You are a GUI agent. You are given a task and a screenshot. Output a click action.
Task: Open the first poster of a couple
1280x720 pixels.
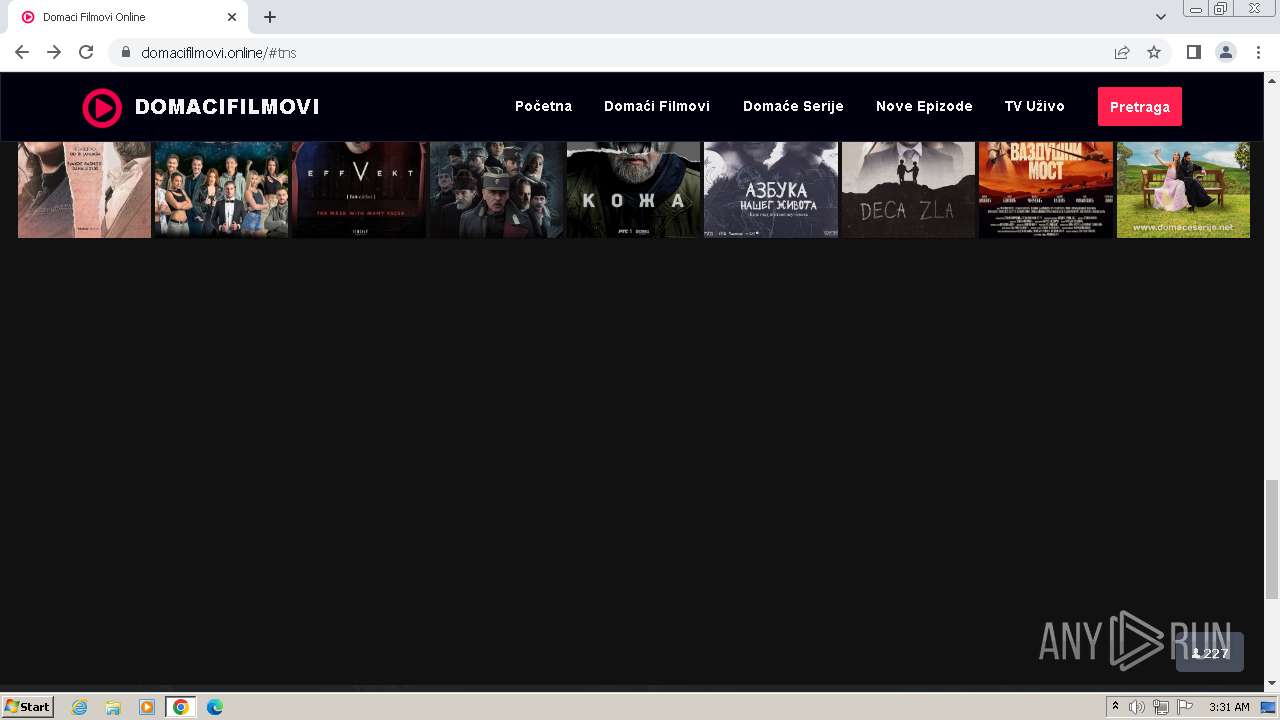84,190
